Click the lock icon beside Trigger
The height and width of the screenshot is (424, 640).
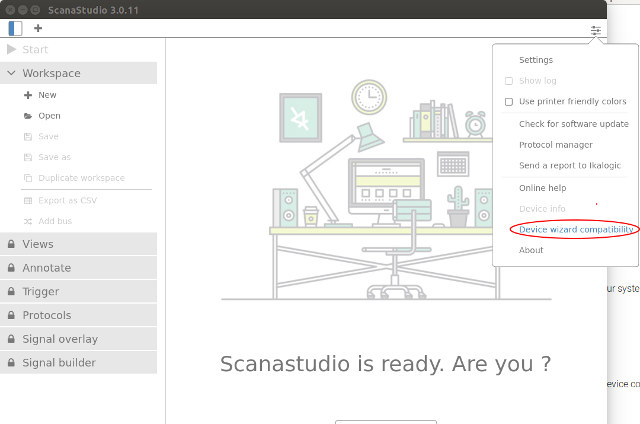tap(11, 291)
